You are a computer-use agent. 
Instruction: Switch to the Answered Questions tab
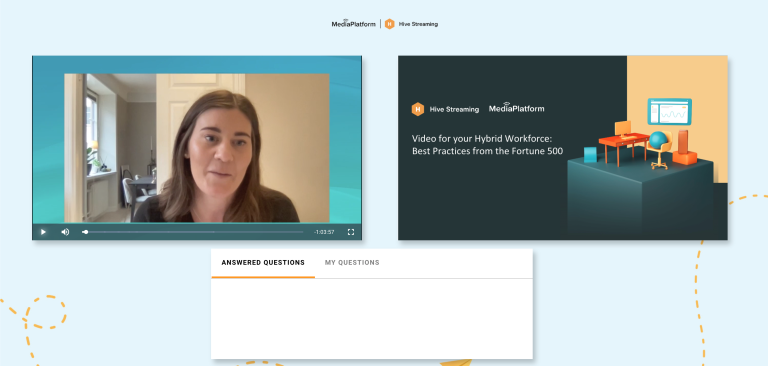(263, 263)
